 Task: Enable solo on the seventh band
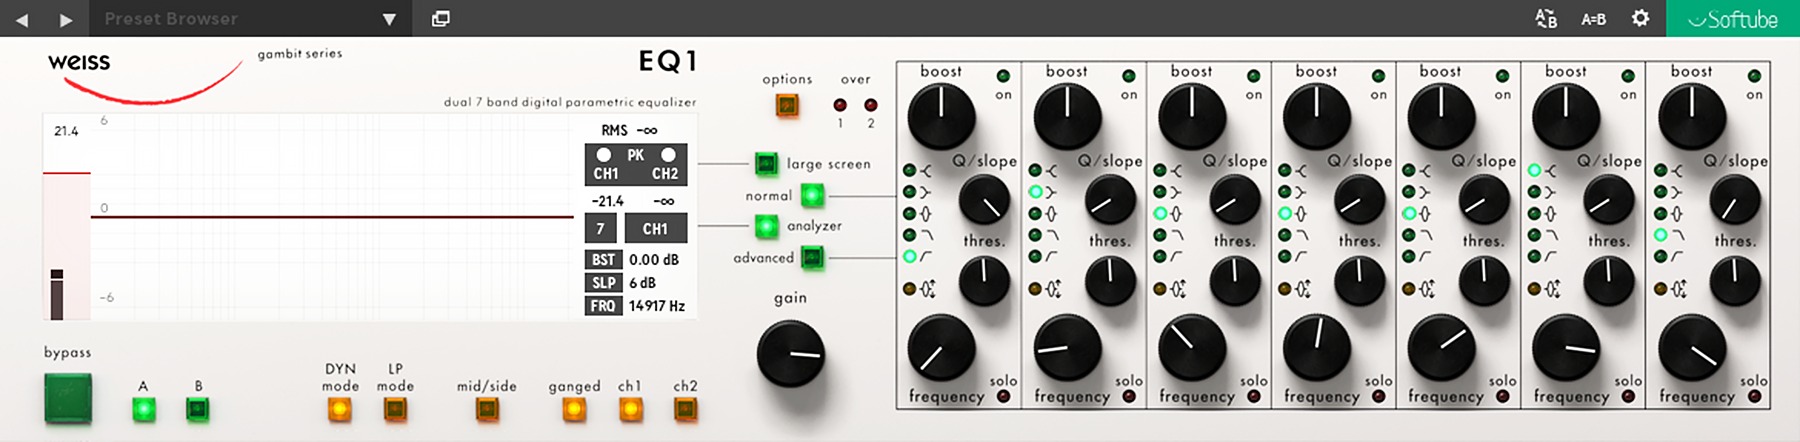pyautogui.click(x=1754, y=397)
